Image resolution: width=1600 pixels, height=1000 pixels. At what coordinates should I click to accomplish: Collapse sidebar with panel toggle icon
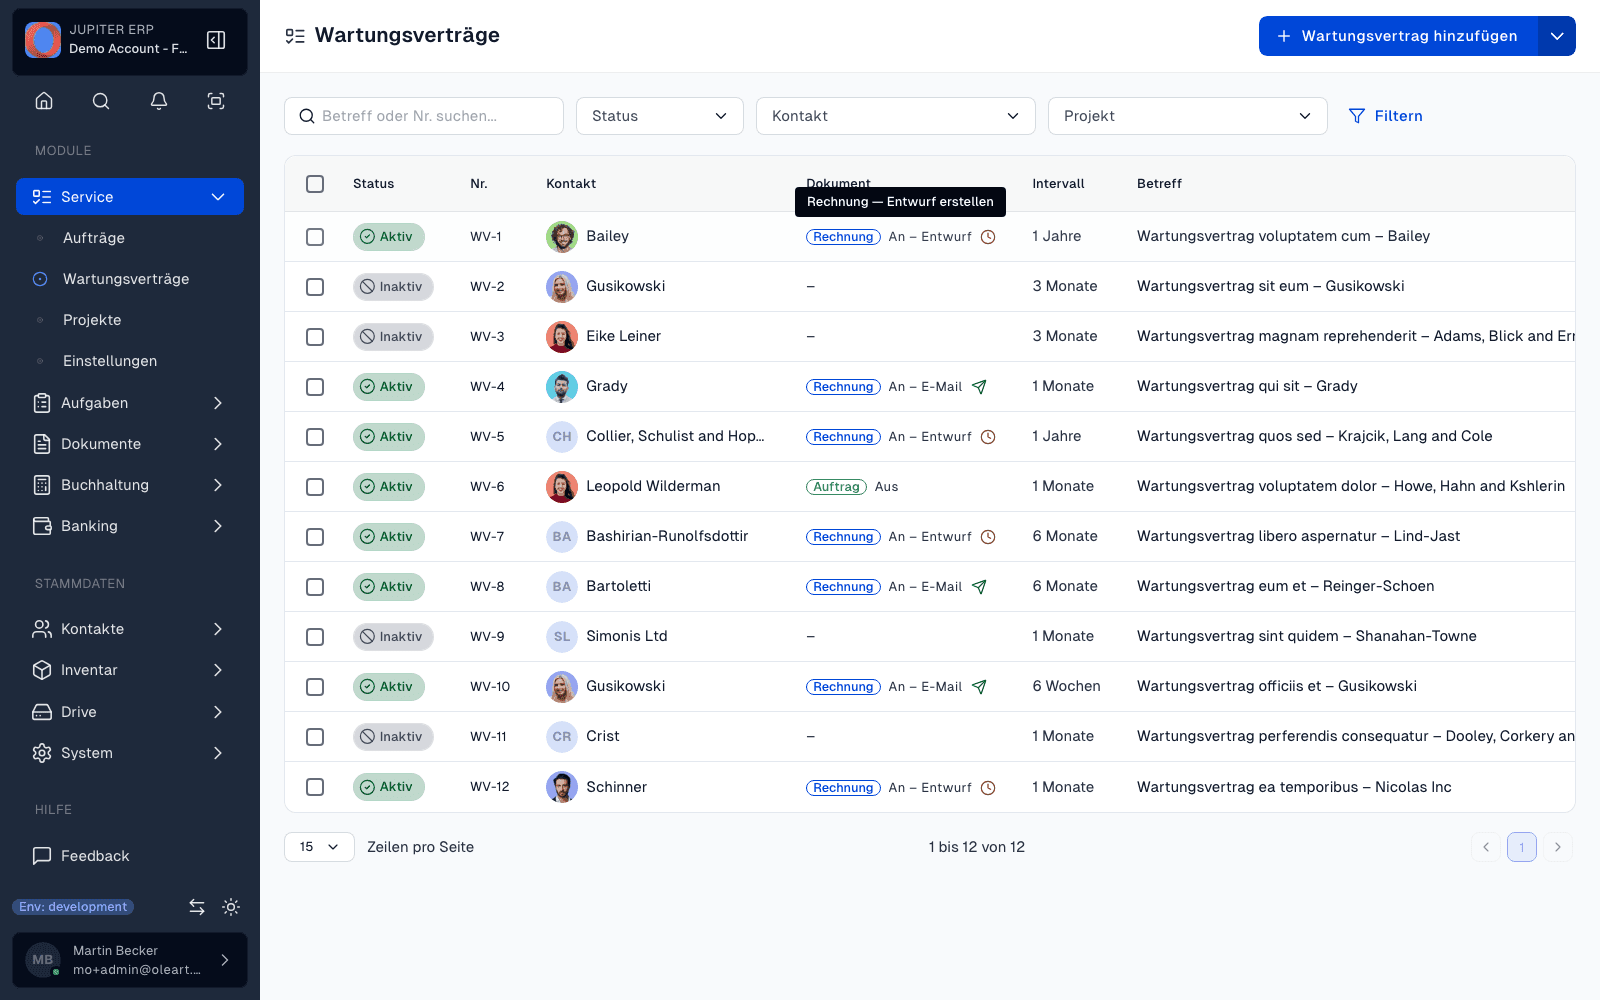[x=216, y=40]
